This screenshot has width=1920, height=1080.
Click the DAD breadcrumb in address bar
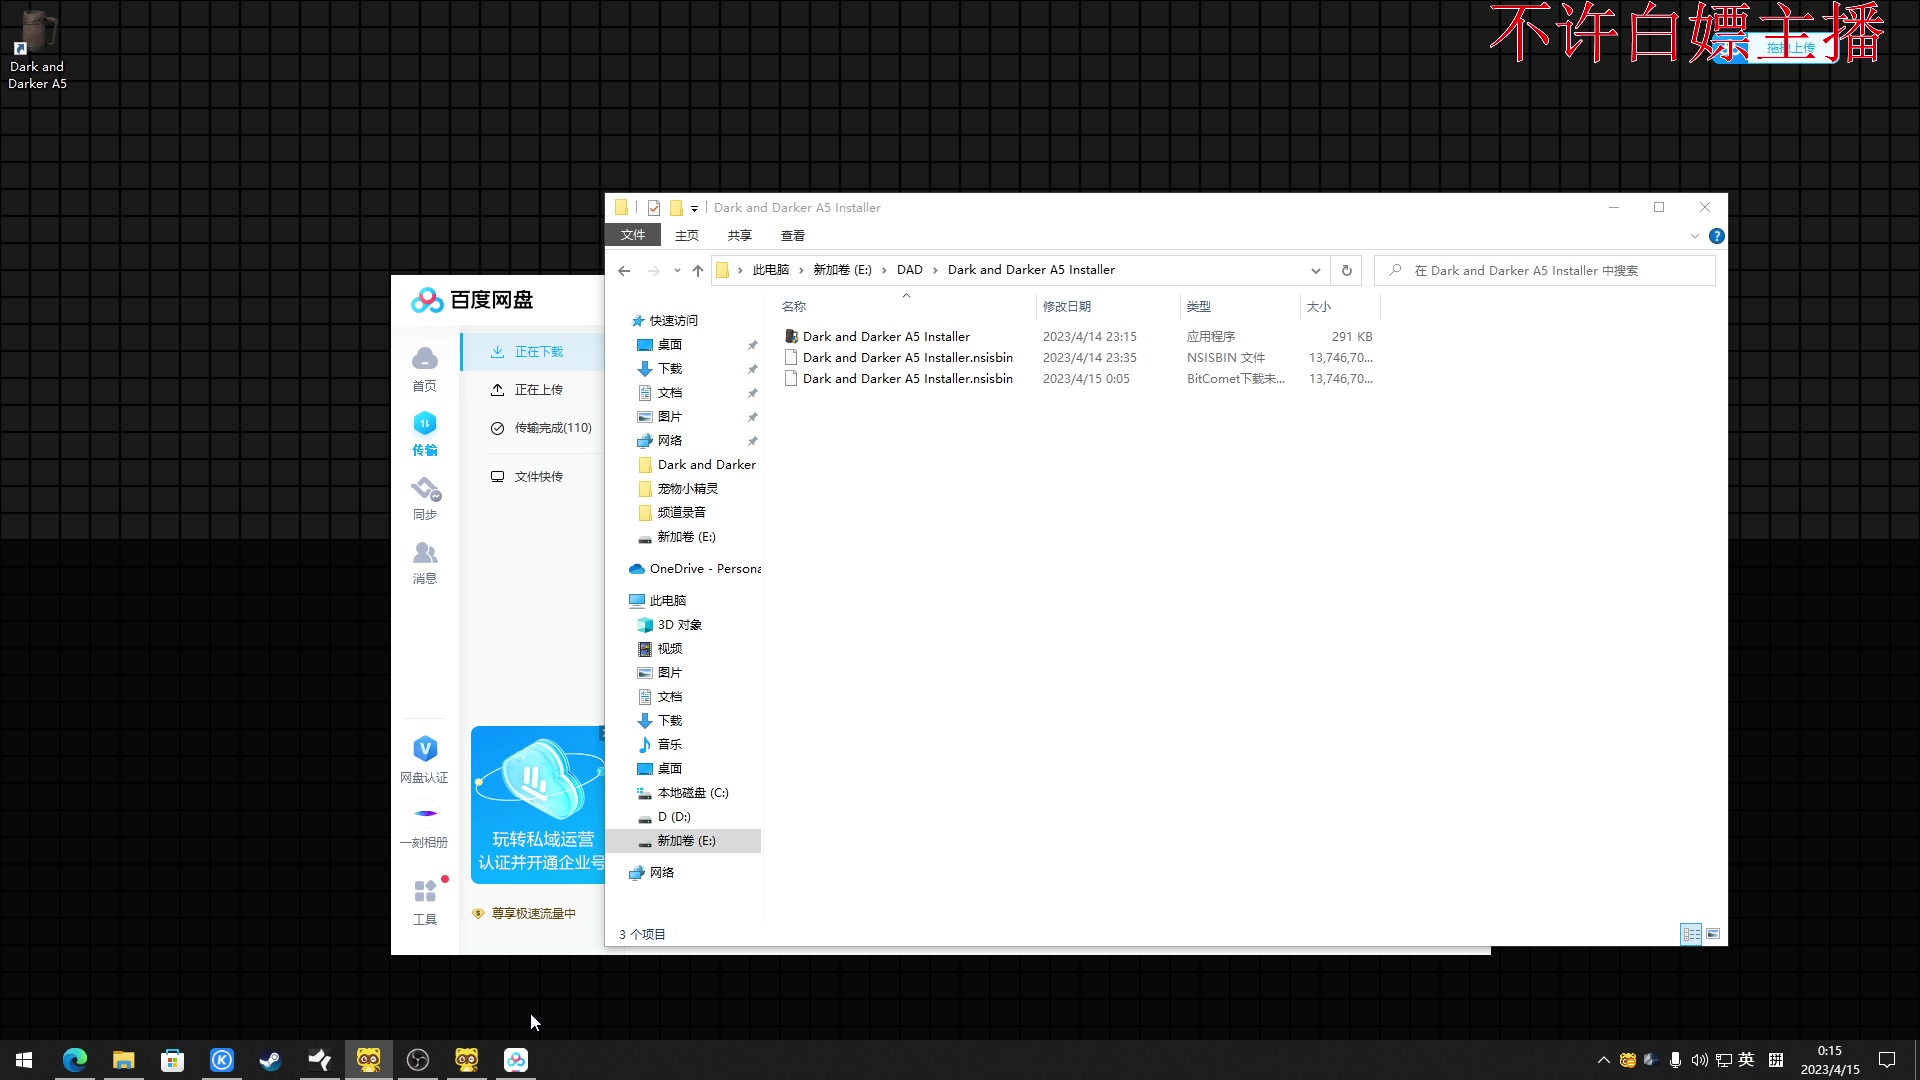coord(910,270)
